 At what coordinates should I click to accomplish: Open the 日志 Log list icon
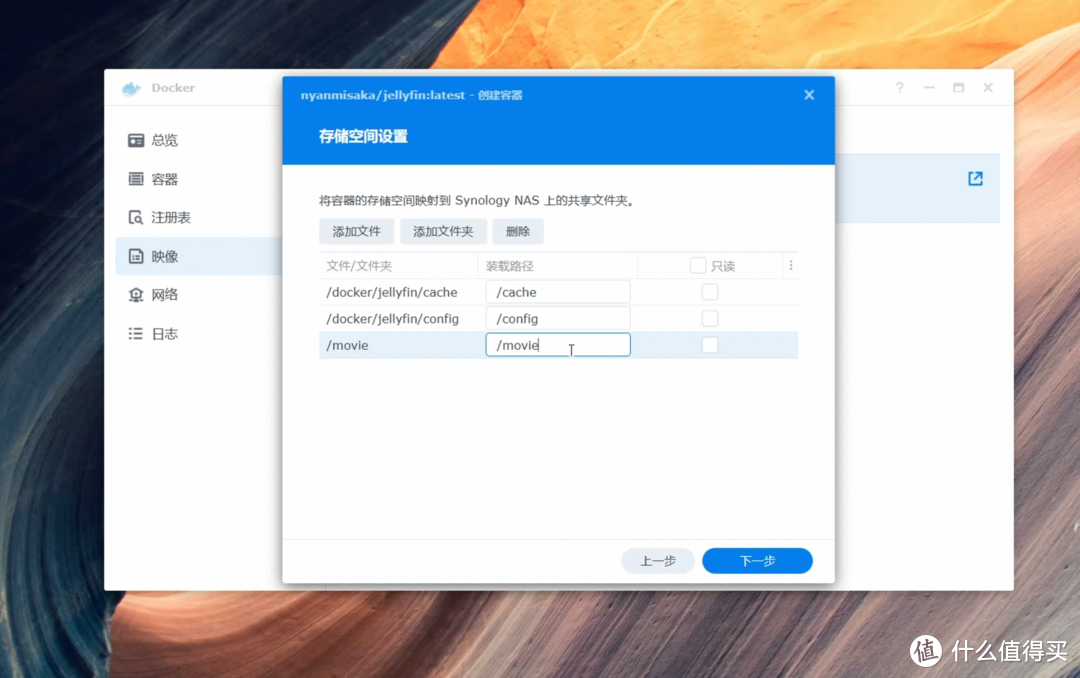(136, 334)
